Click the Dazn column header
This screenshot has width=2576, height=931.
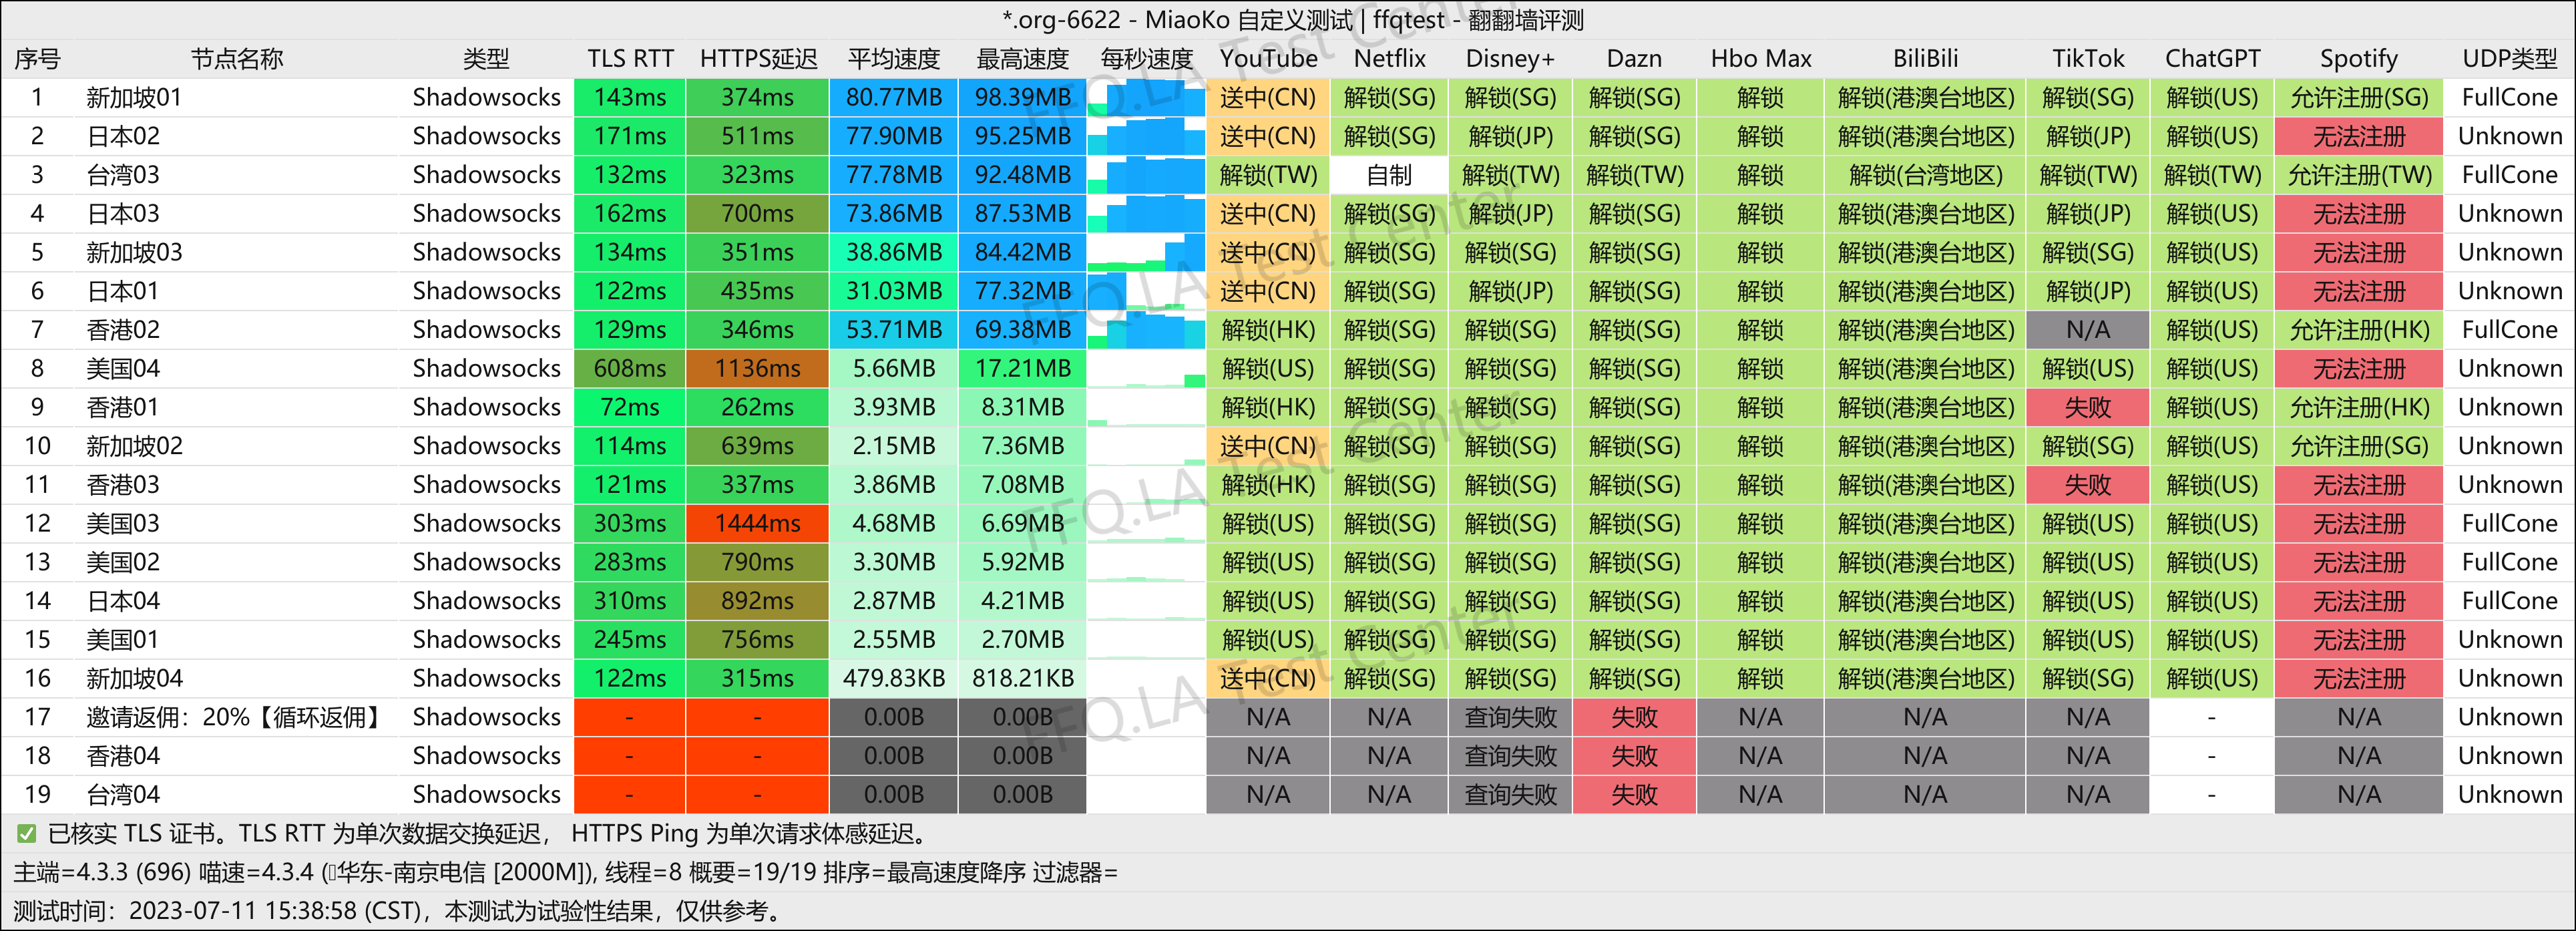1634,59
